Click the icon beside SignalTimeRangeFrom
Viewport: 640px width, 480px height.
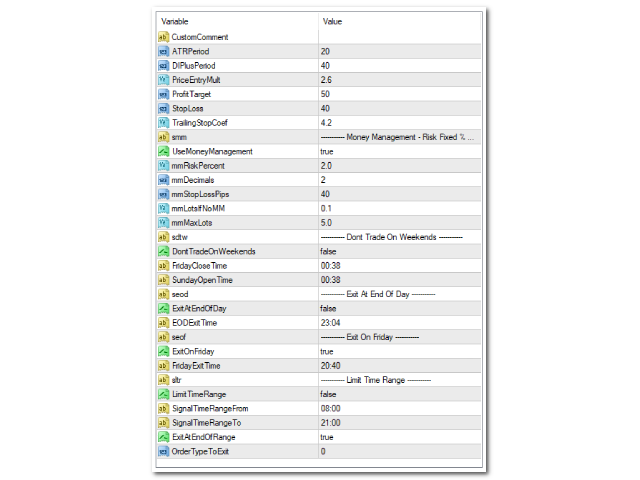[x=163, y=409]
